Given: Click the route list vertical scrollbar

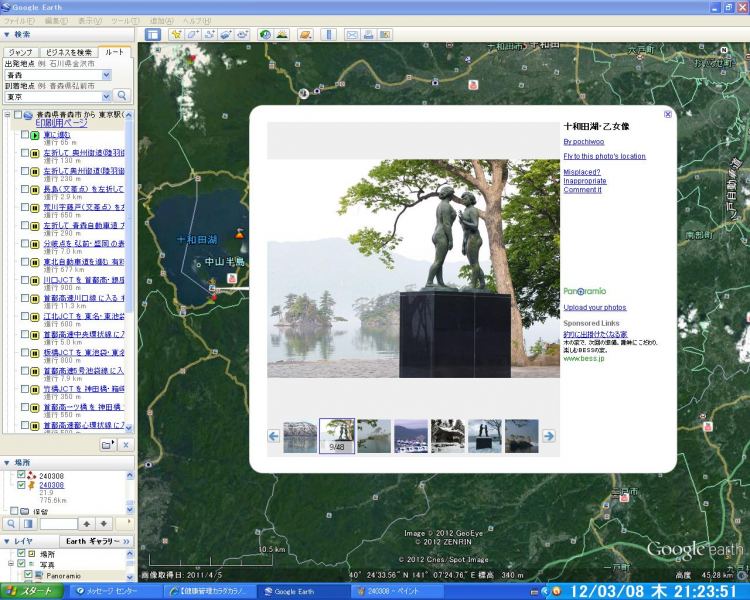Looking at the screenshot, I should coord(129,272).
